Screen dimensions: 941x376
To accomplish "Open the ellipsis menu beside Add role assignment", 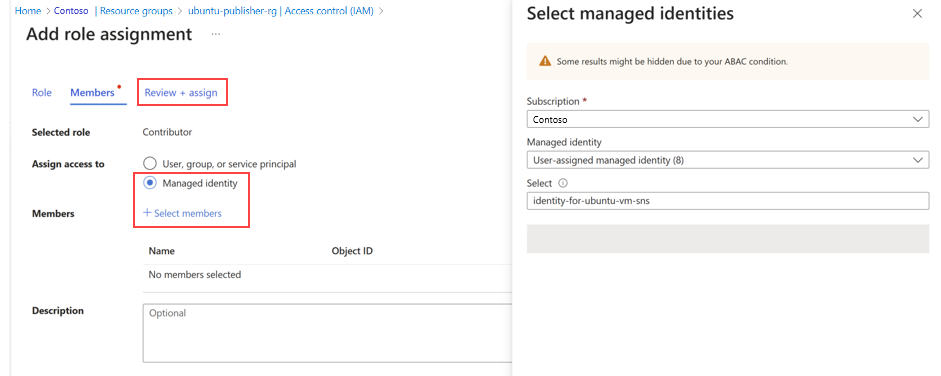I will pyautogui.click(x=216, y=35).
